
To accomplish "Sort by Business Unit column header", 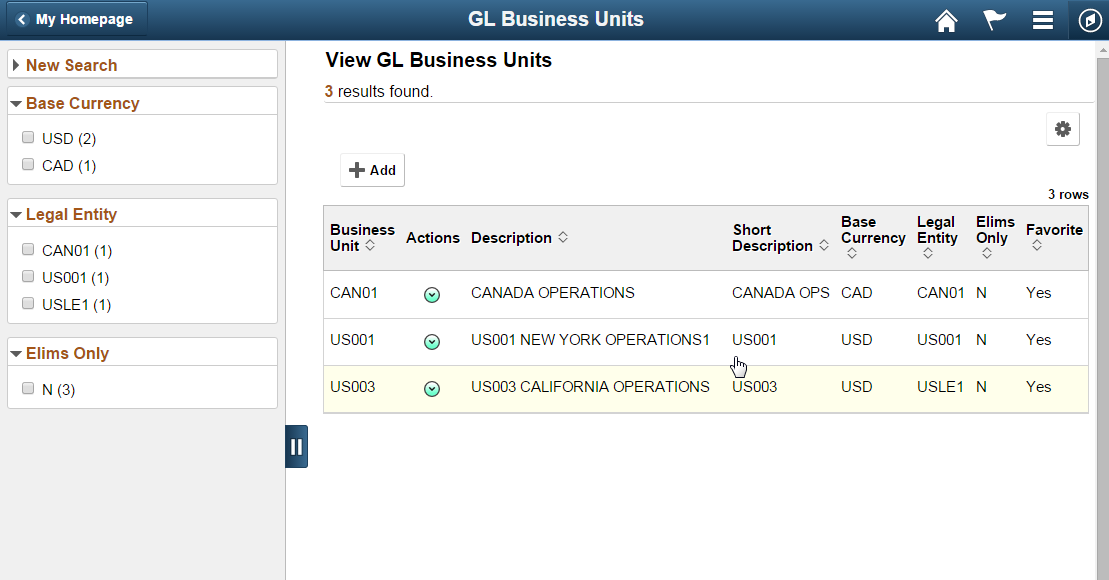I will pyautogui.click(x=362, y=238).
